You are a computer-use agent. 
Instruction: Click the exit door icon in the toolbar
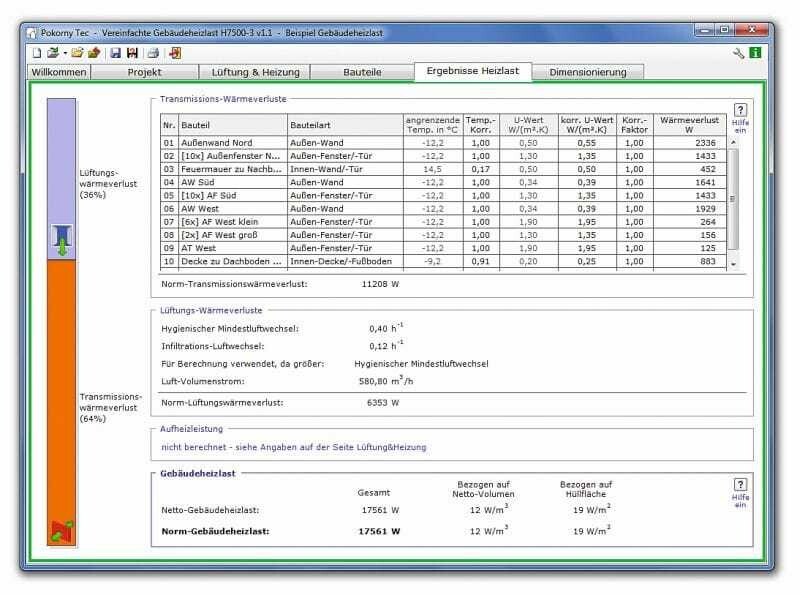pos(175,53)
